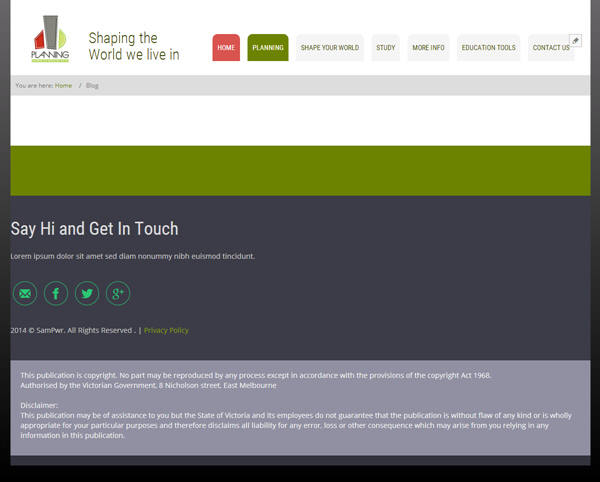This screenshot has width=600, height=482.
Task: Click the email envelope icon
Action: [25, 293]
